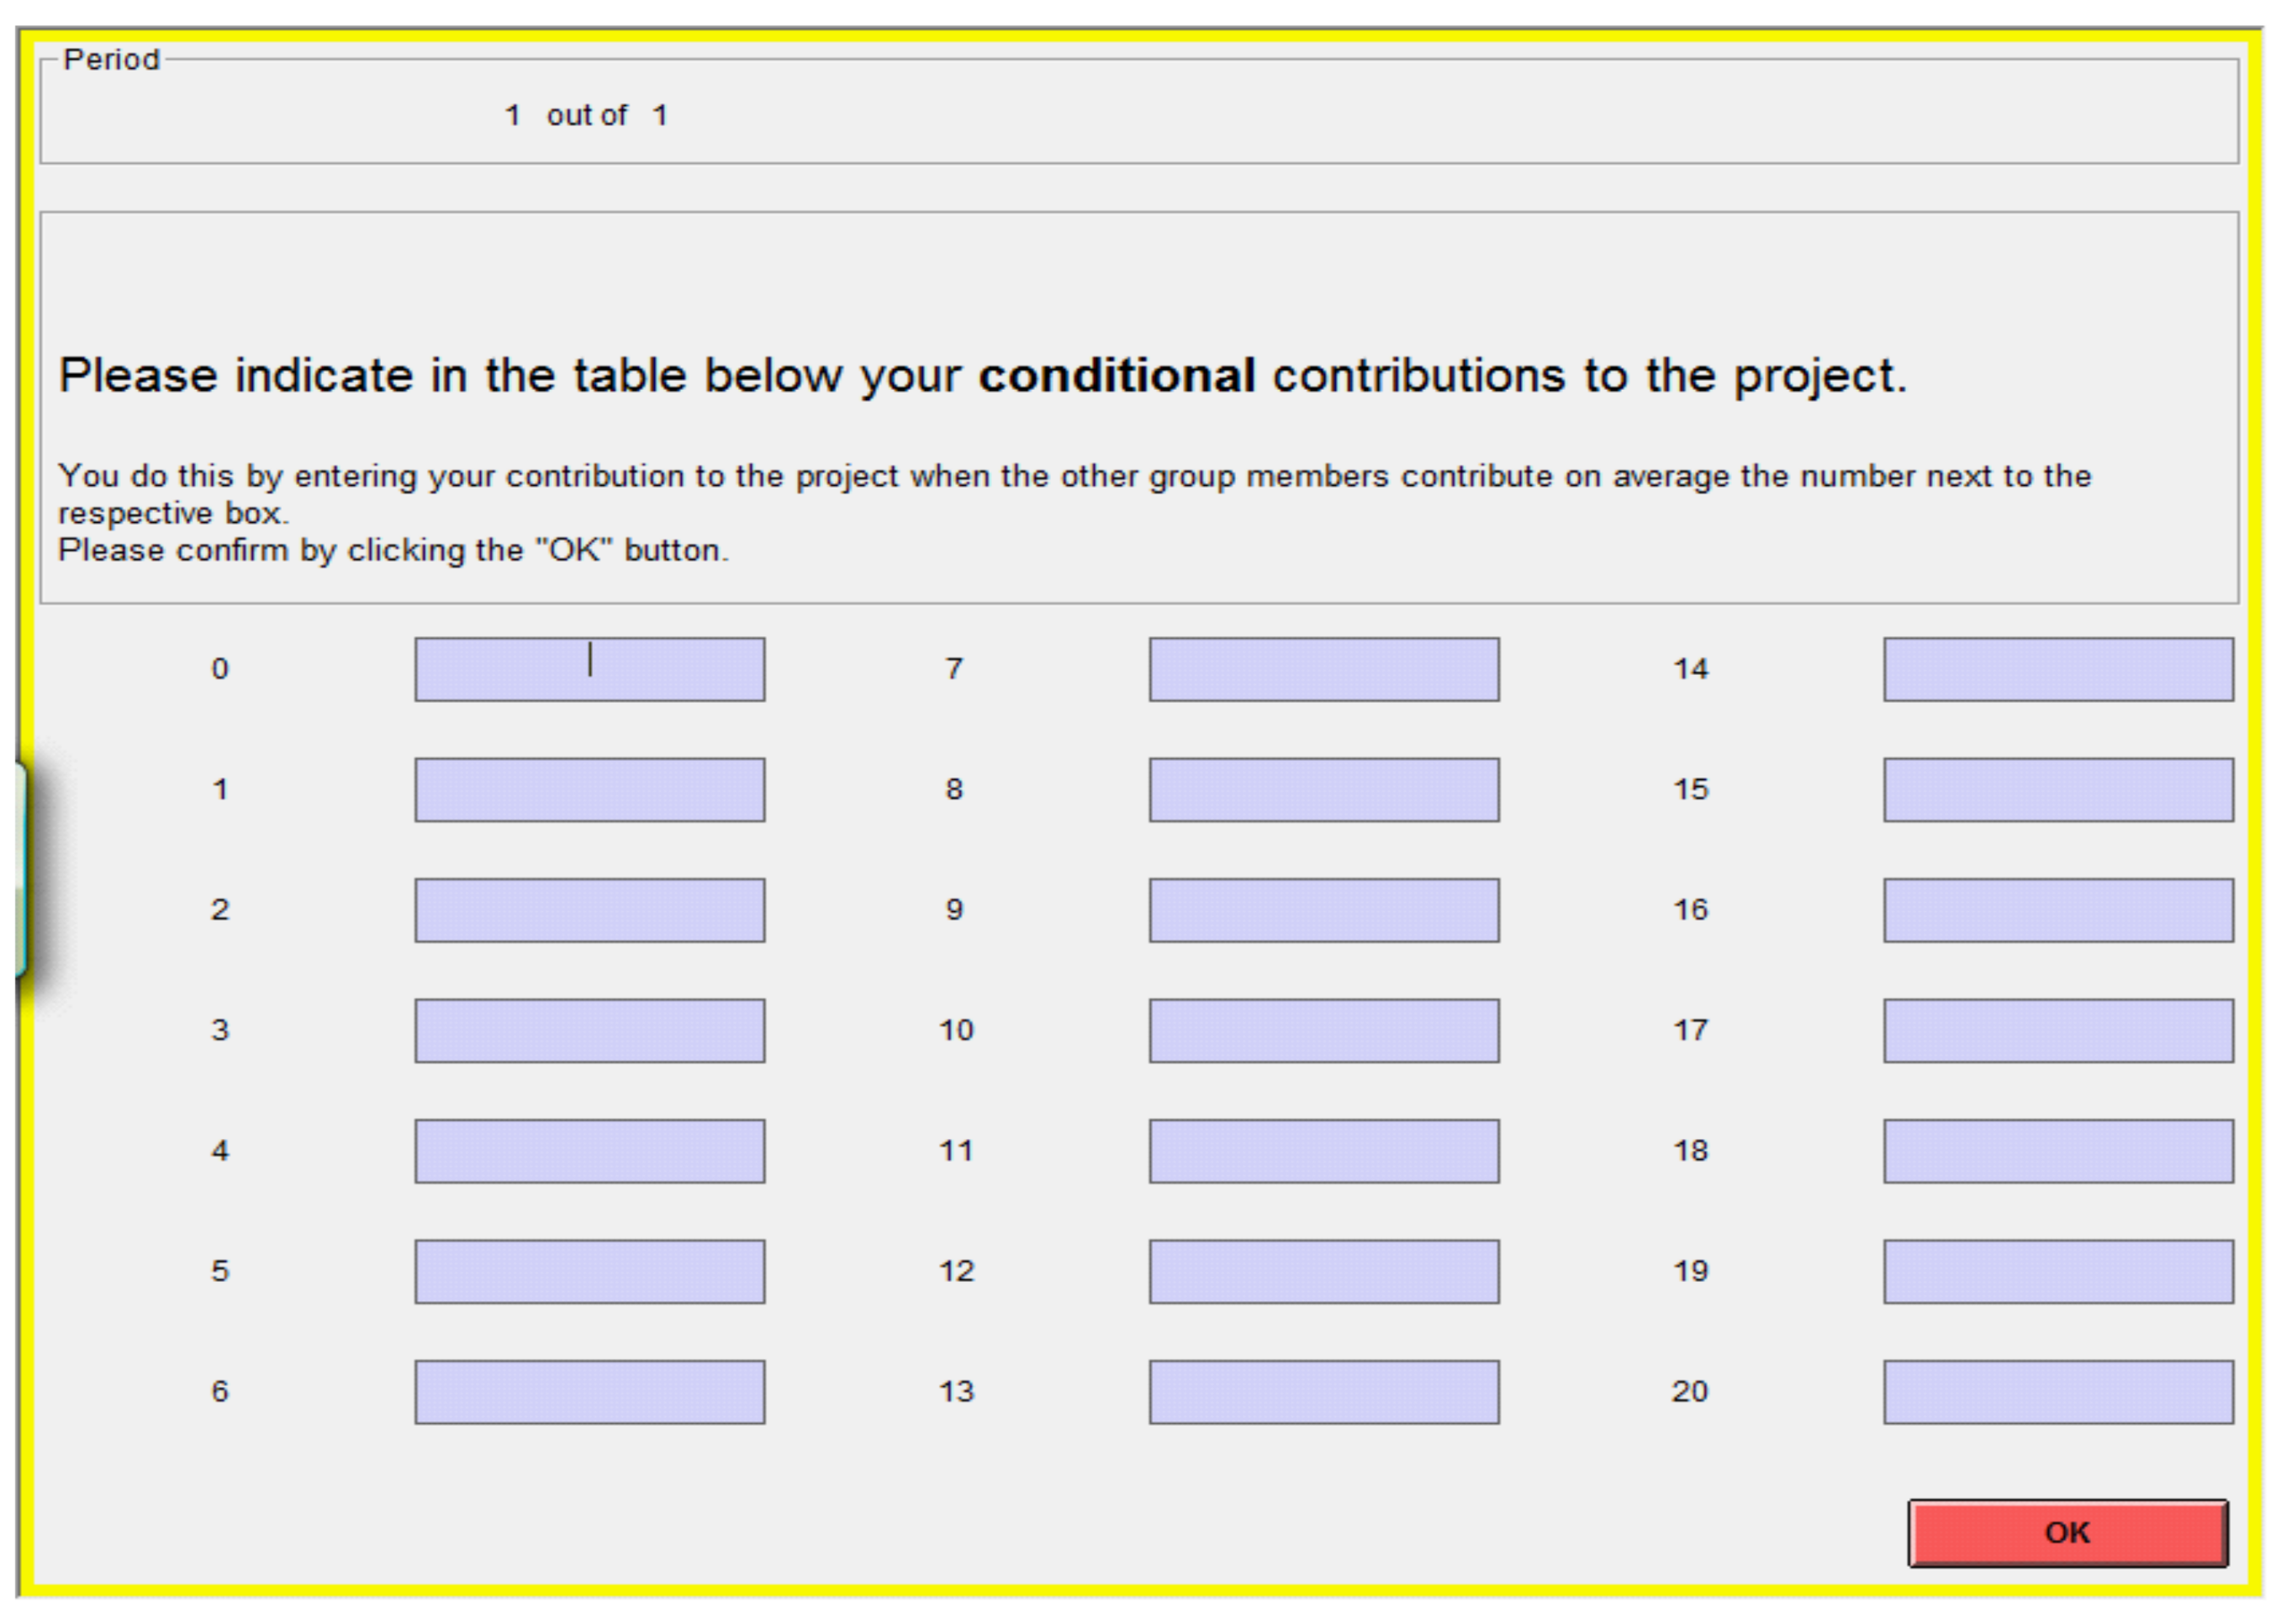Select the contribution box labeled 8
The width and height of the screenshot is (2287, 1624).
[1323, 789]
